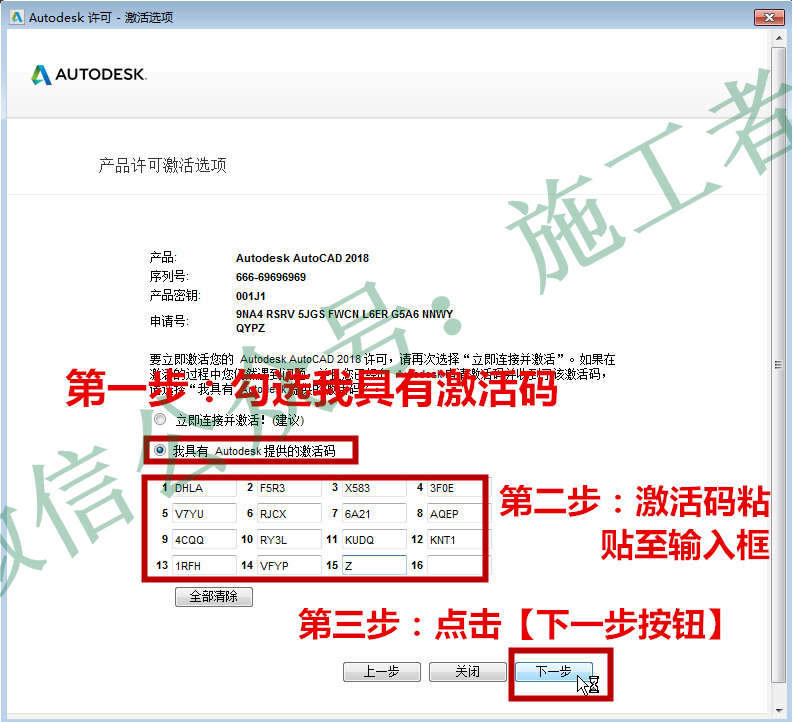Click the 上一步 (Back) button
Image resolution: width=792 pixels, height=722 pixels.
click(x=381, y=671)
